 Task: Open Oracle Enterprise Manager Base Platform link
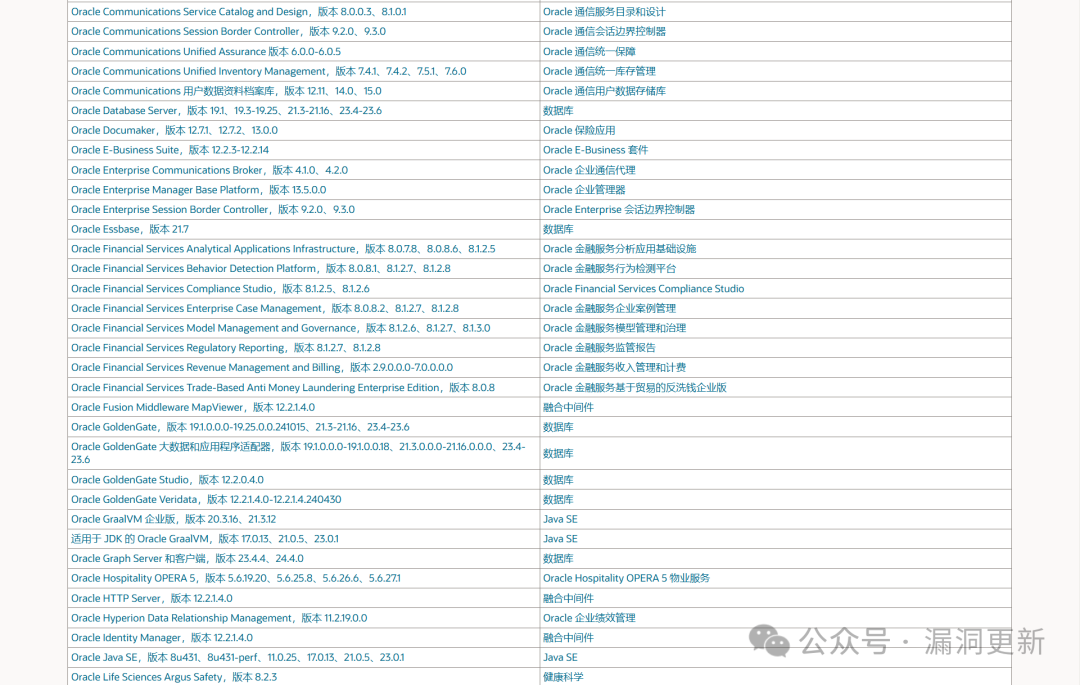(x=198, y=190)
